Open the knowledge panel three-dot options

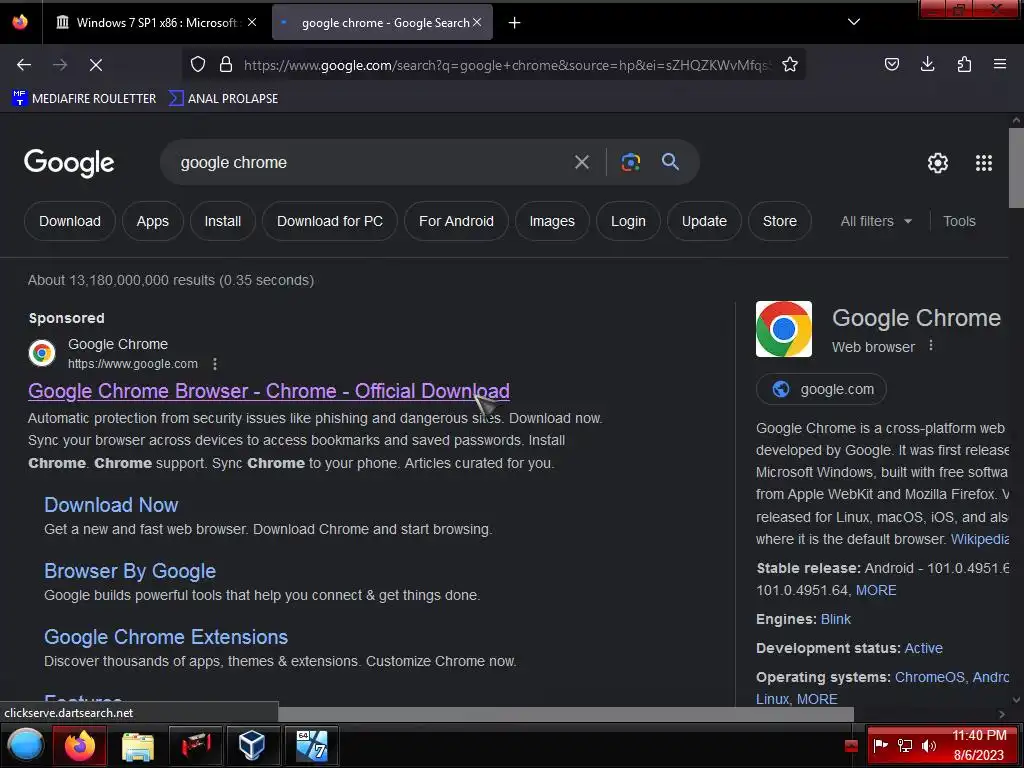pyautogui.click(x=931, y=346)
